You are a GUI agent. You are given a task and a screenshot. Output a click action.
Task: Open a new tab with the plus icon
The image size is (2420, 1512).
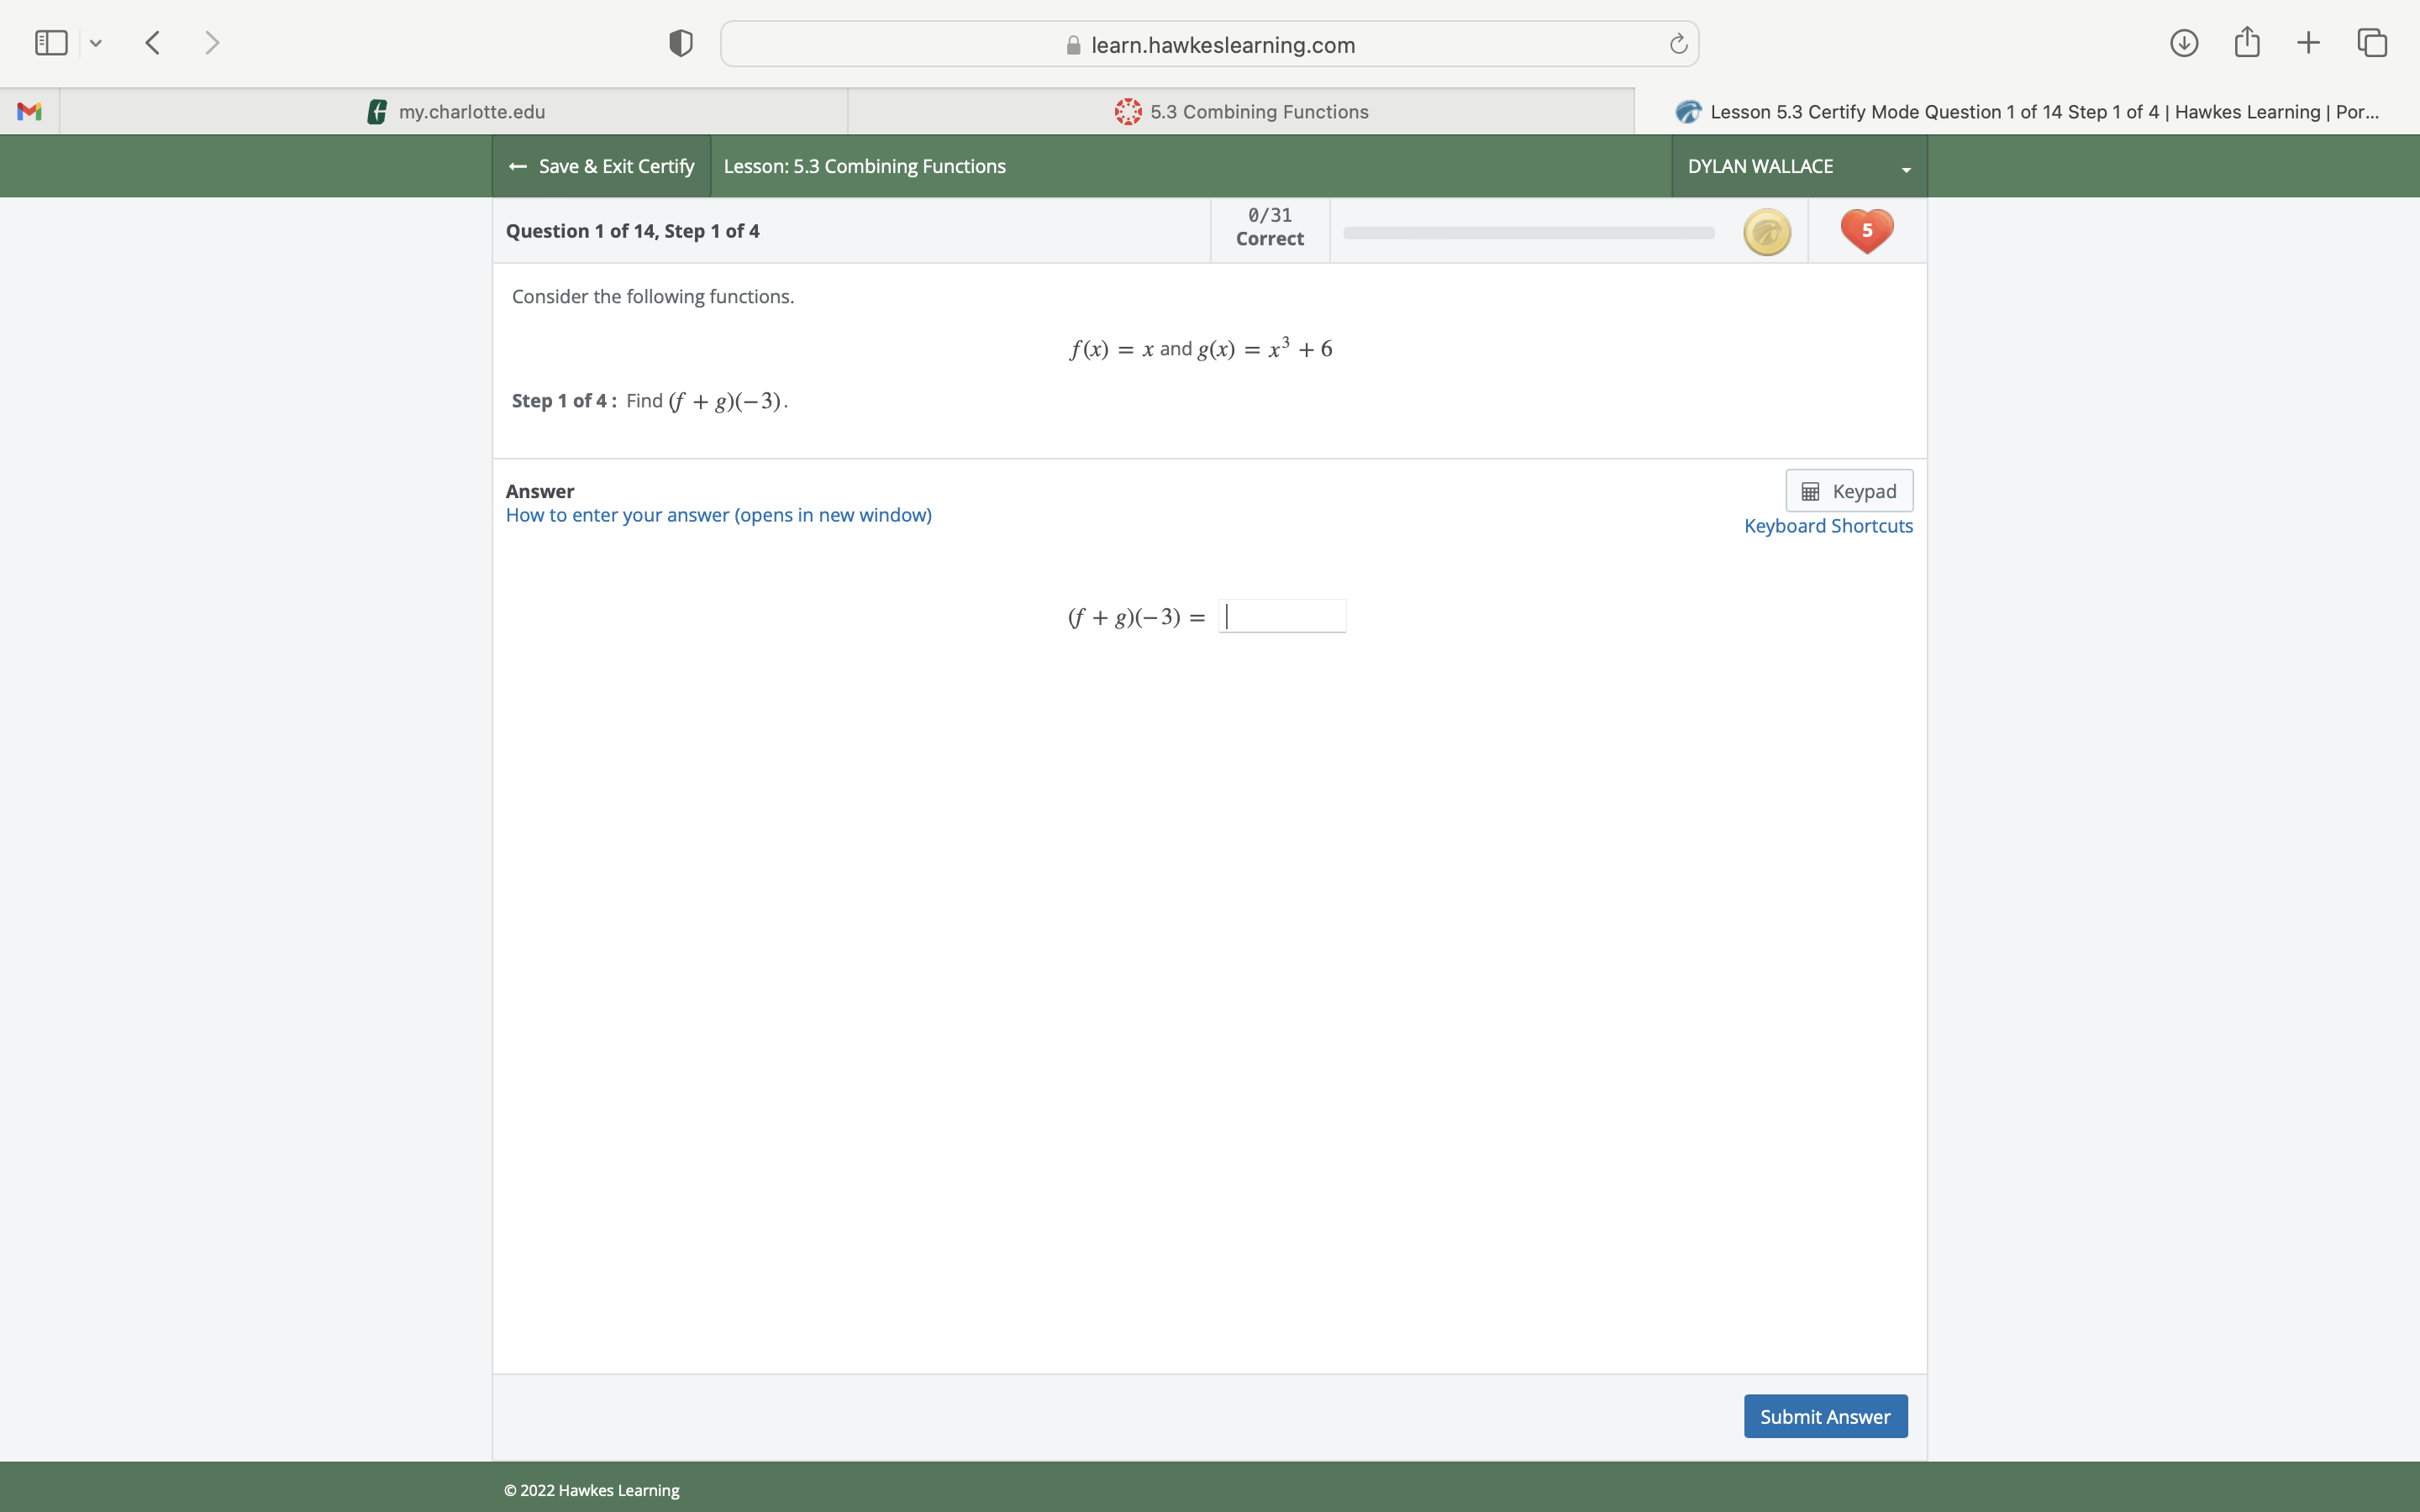pos(2308,43)
